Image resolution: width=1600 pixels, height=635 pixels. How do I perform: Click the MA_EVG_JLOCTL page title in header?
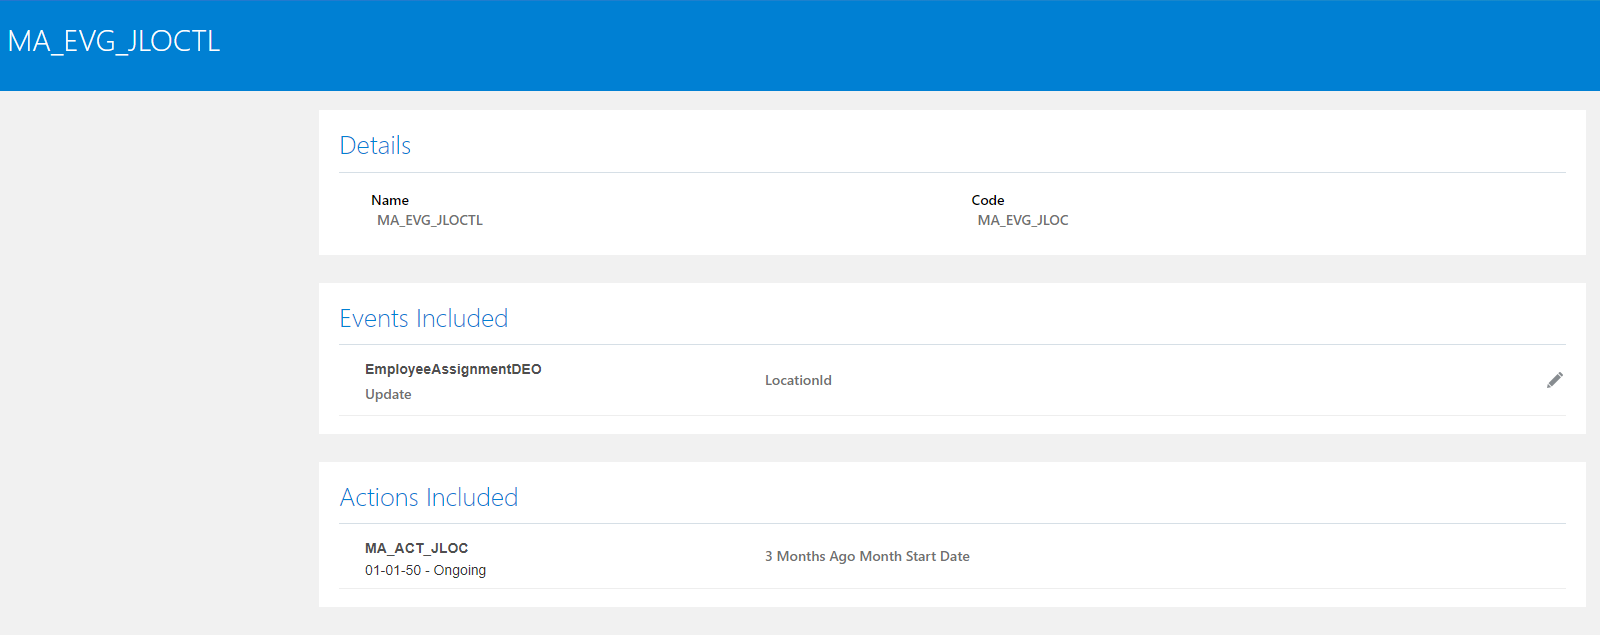tap(114, 41)
